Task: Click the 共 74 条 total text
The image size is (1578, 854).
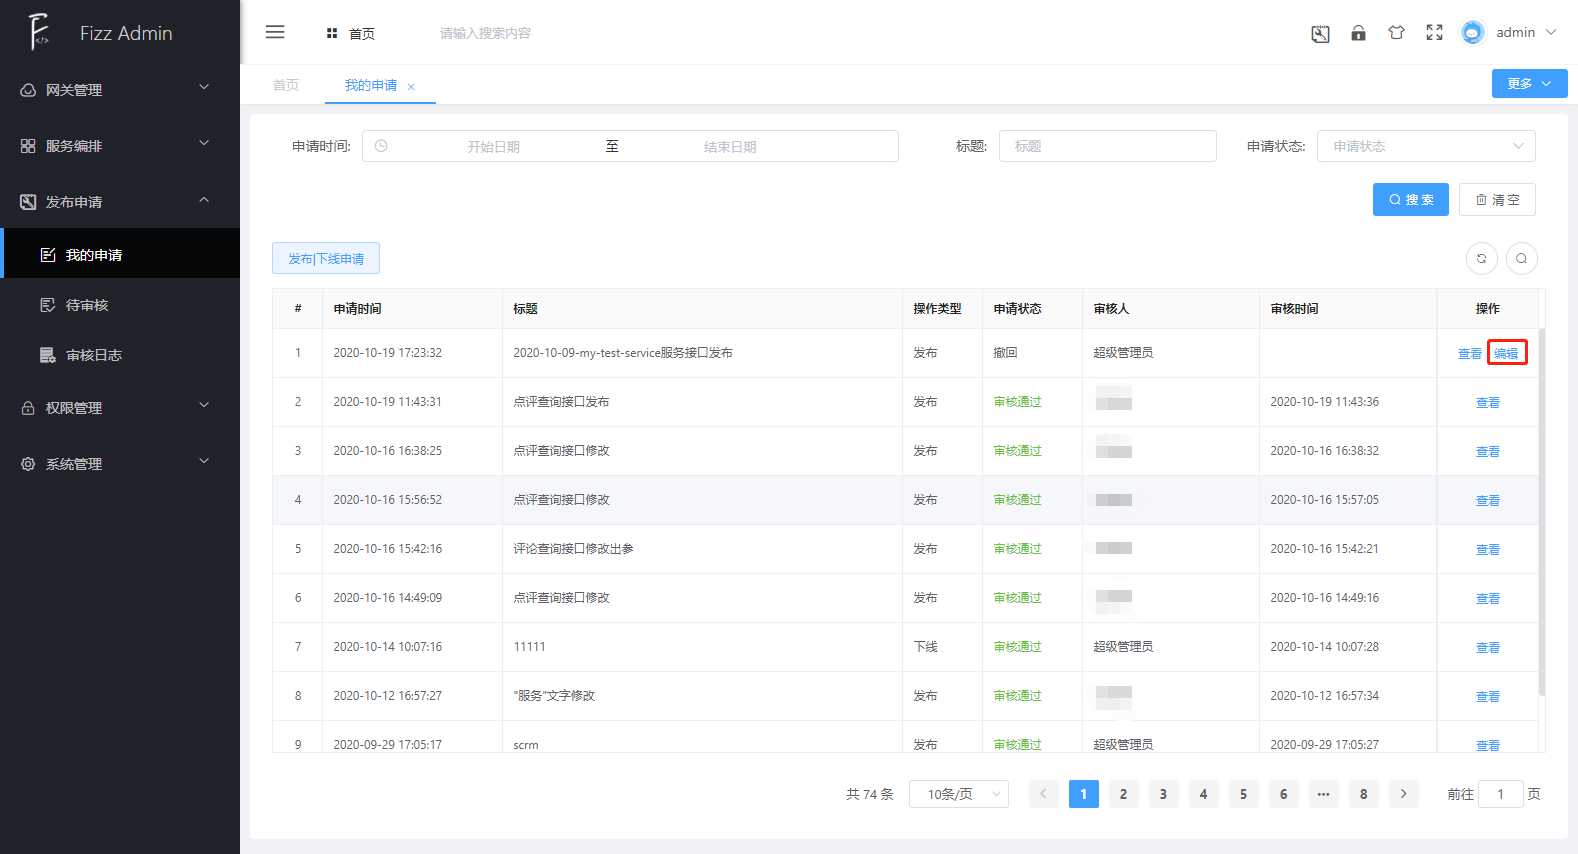Action: point(870,794)
